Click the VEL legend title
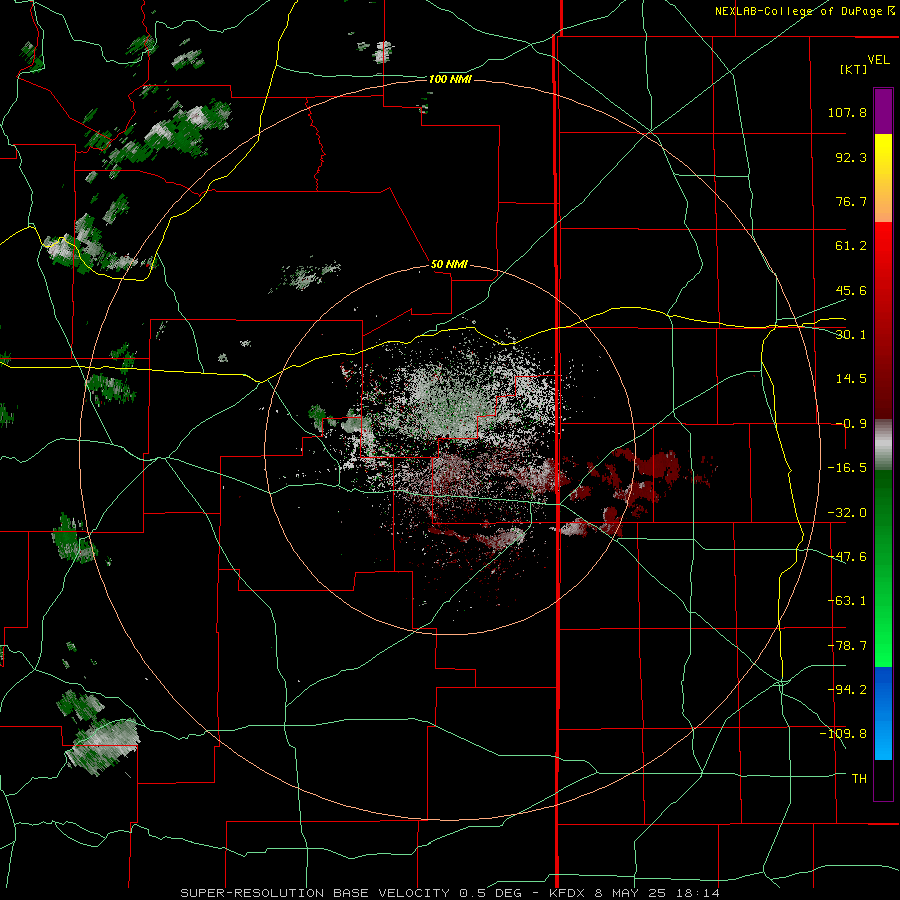 879,59
